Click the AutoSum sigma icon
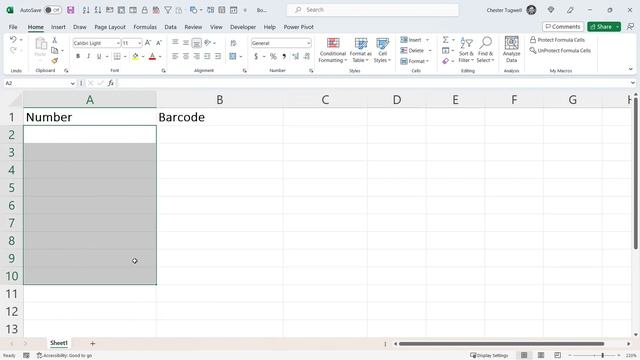This screenshot has height=360, width=640. (x=446, y=40)
